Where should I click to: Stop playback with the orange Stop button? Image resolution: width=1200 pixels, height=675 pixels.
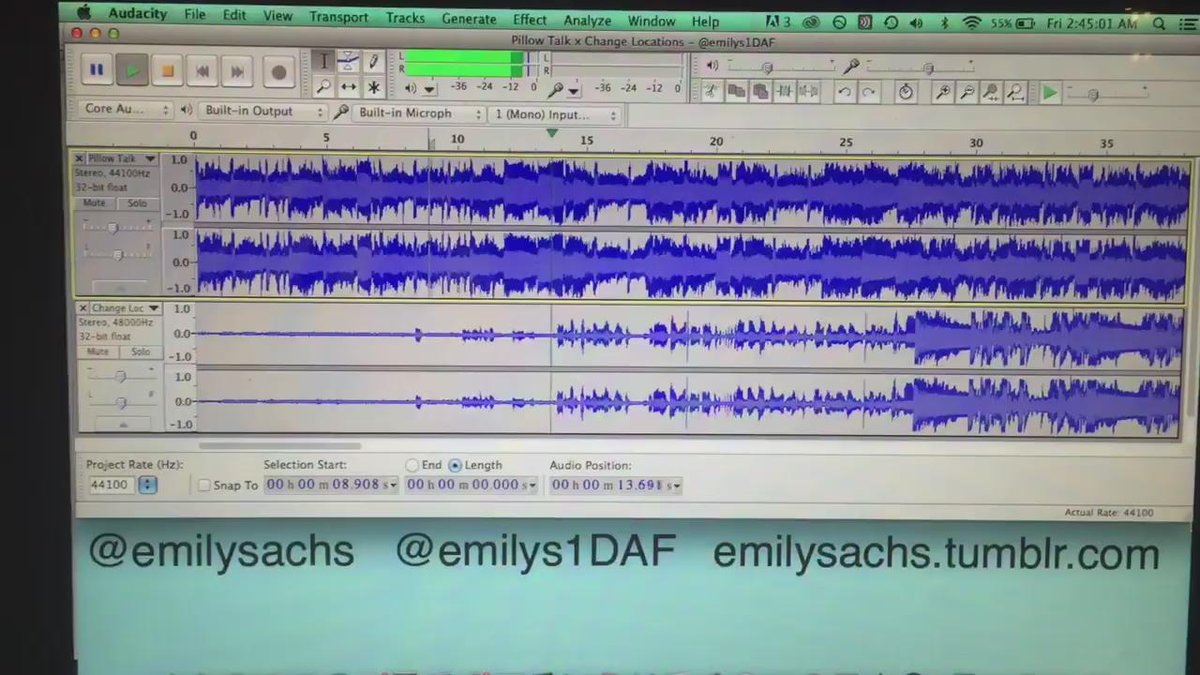(x=167, y=71)
